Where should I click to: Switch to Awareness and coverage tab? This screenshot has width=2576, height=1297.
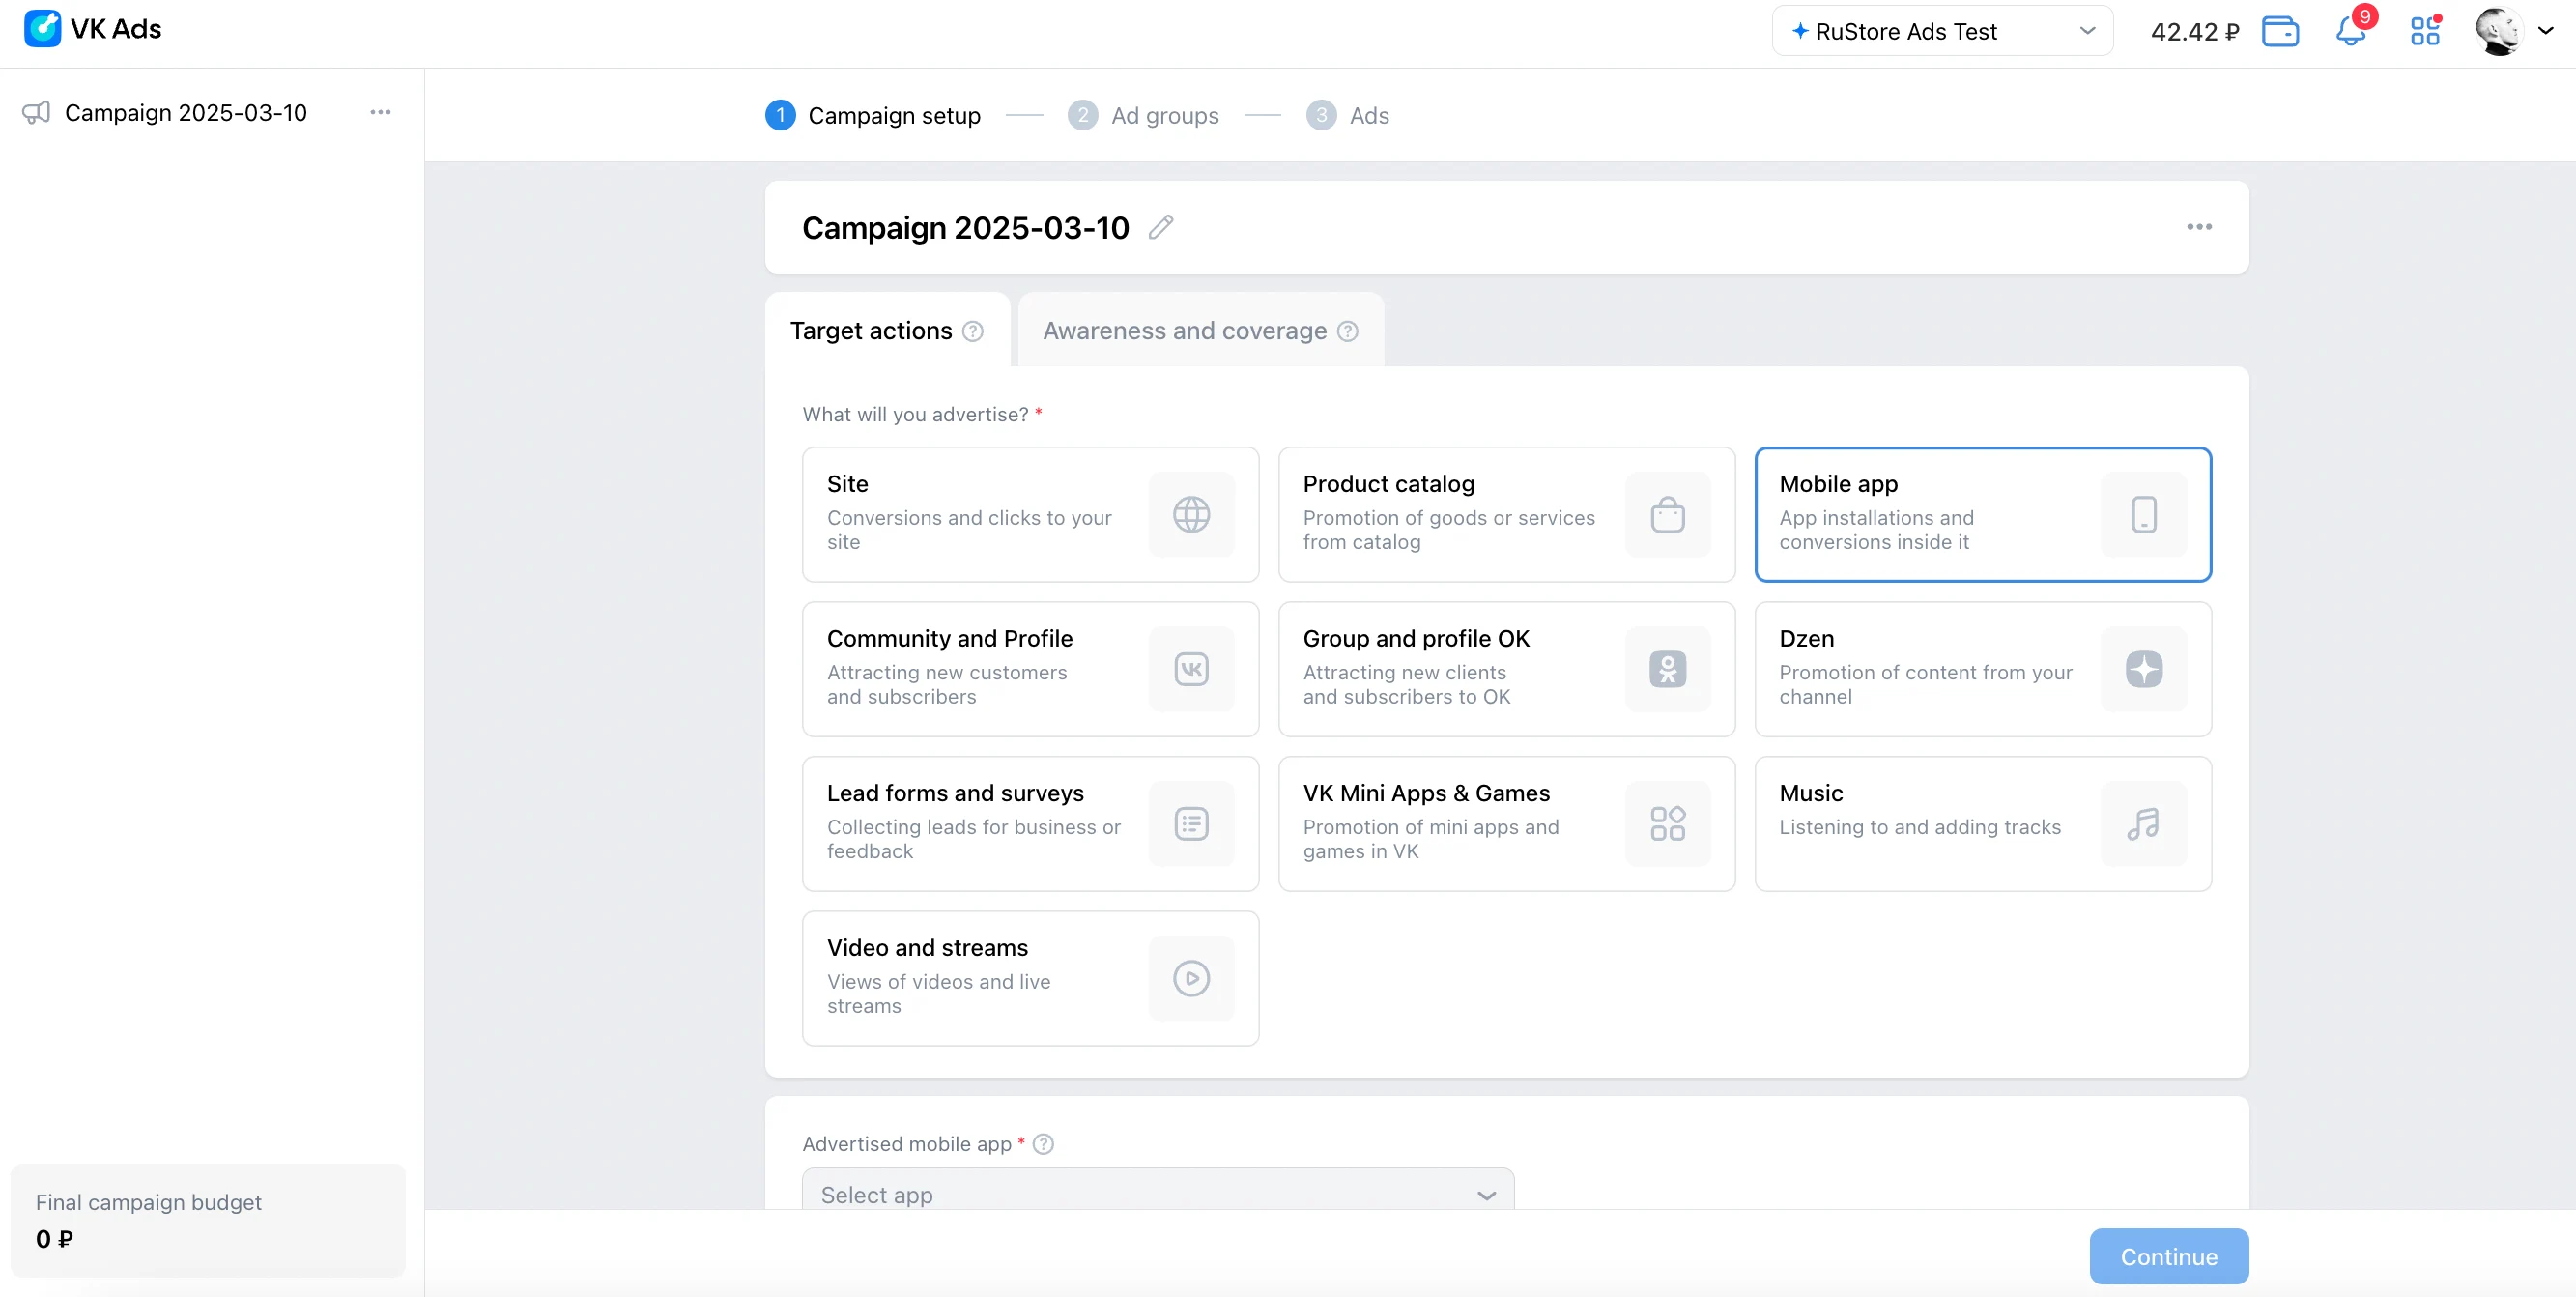click(x=1200, y=331)
